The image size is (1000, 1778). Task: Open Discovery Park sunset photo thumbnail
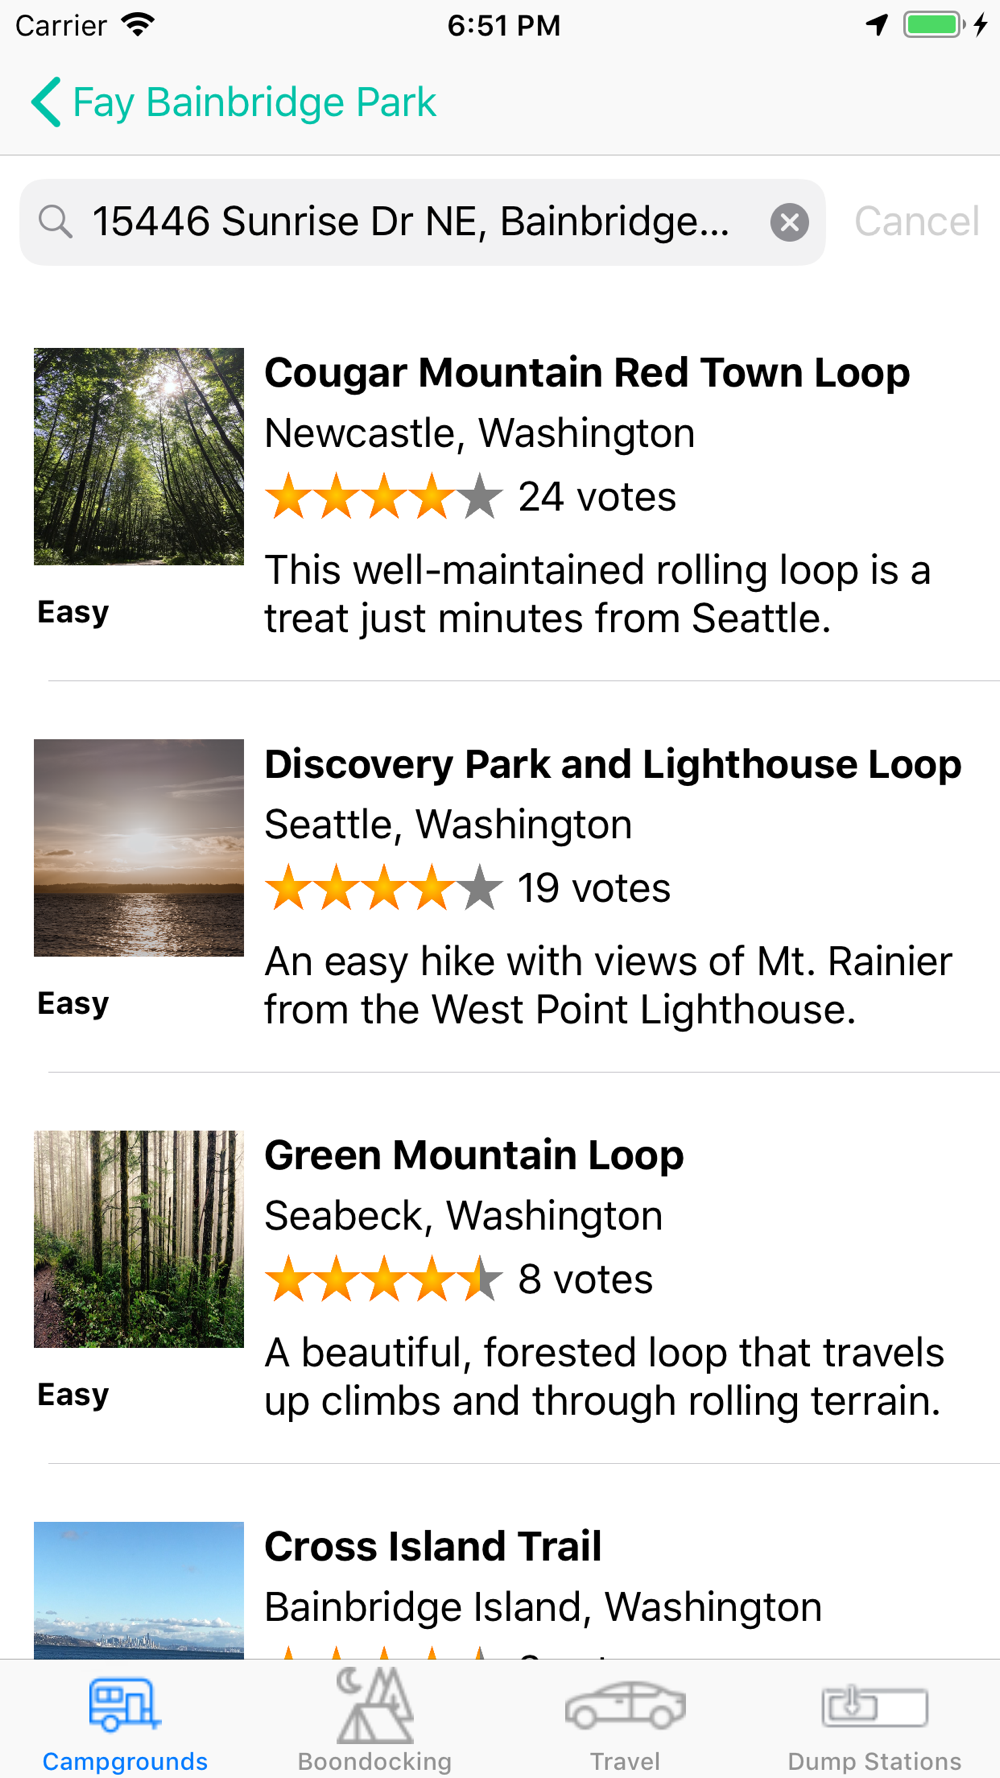139,848
